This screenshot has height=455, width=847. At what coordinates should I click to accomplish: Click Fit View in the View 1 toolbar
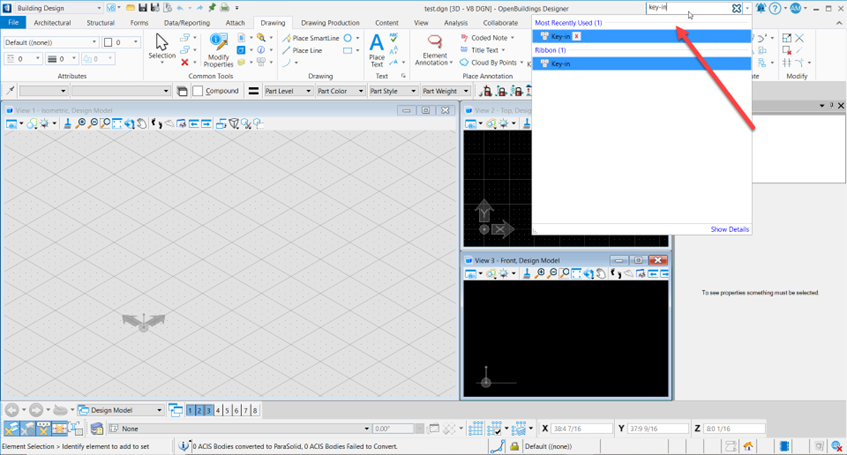[x=117, y=124]
